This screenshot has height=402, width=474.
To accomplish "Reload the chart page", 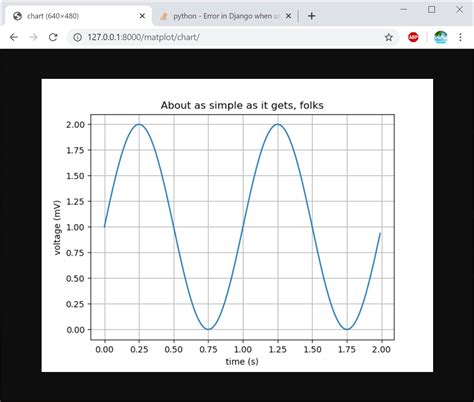I will pyautogui.click(x=53, y=37).
